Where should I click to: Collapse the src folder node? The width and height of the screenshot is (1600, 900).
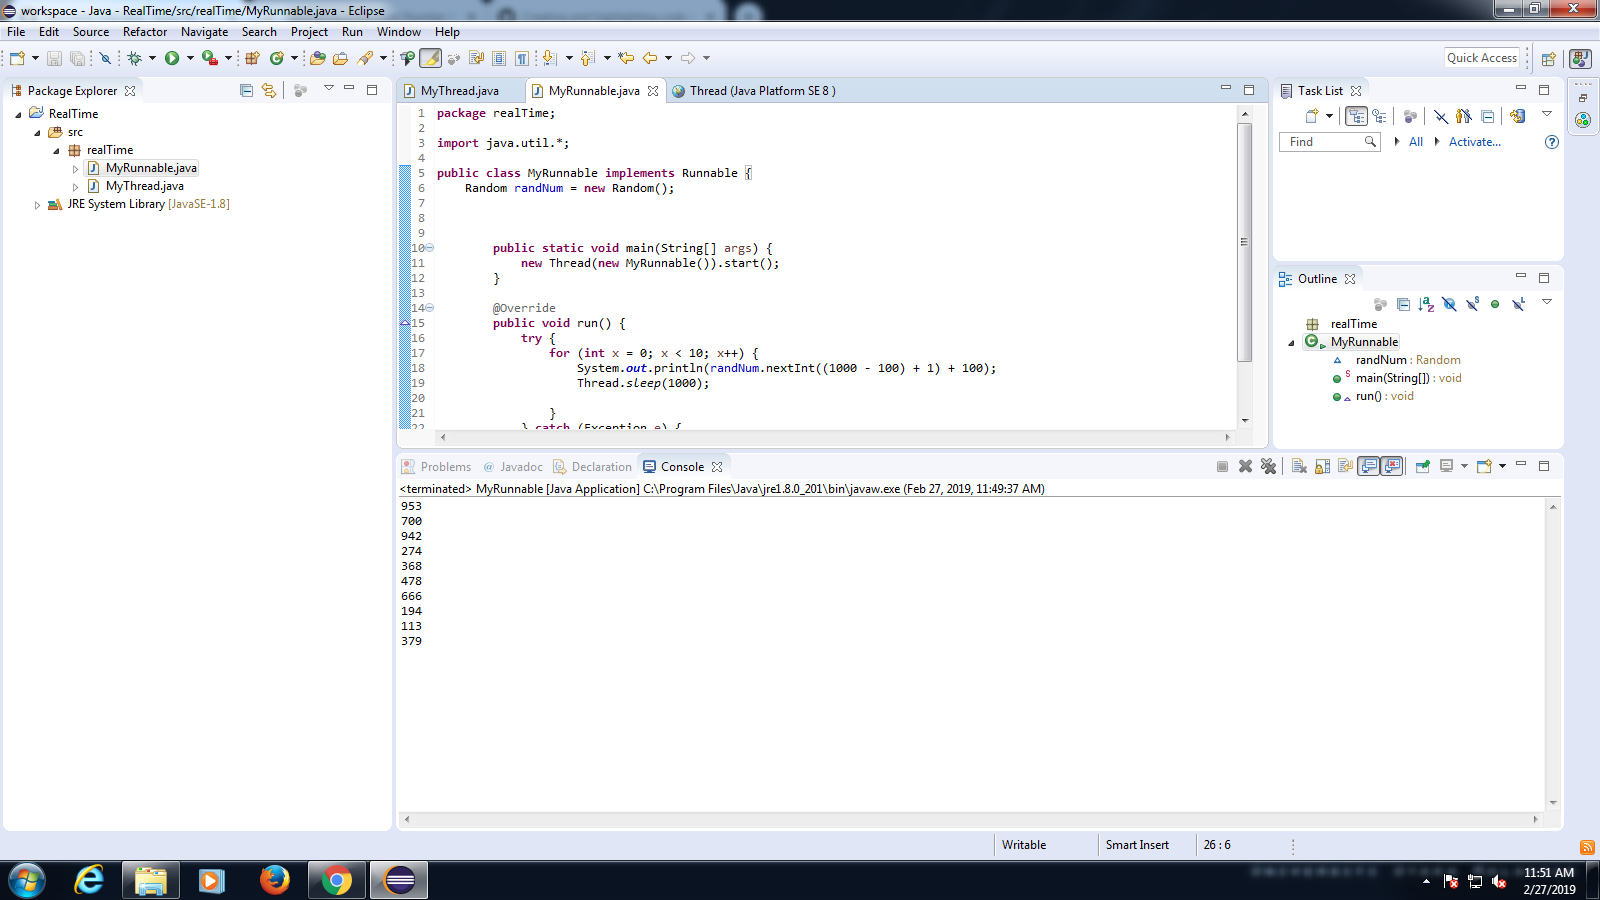click(x=37, y=132)
